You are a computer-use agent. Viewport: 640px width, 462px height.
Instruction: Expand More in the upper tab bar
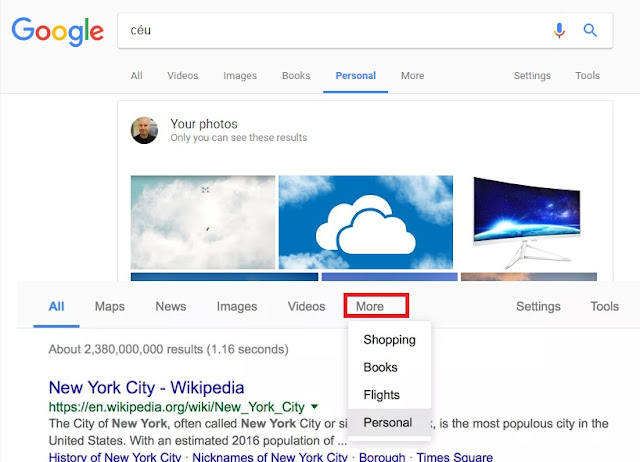tap(412, 76)
